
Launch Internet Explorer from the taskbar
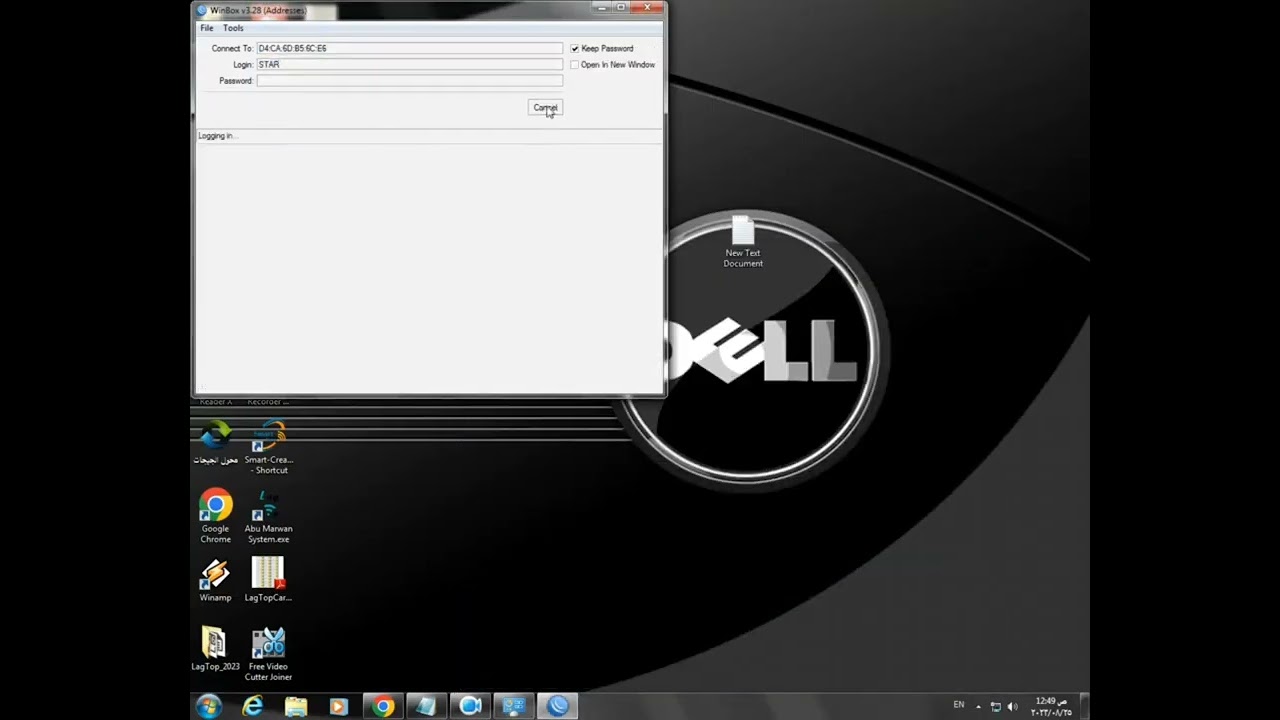coord(253,706)
